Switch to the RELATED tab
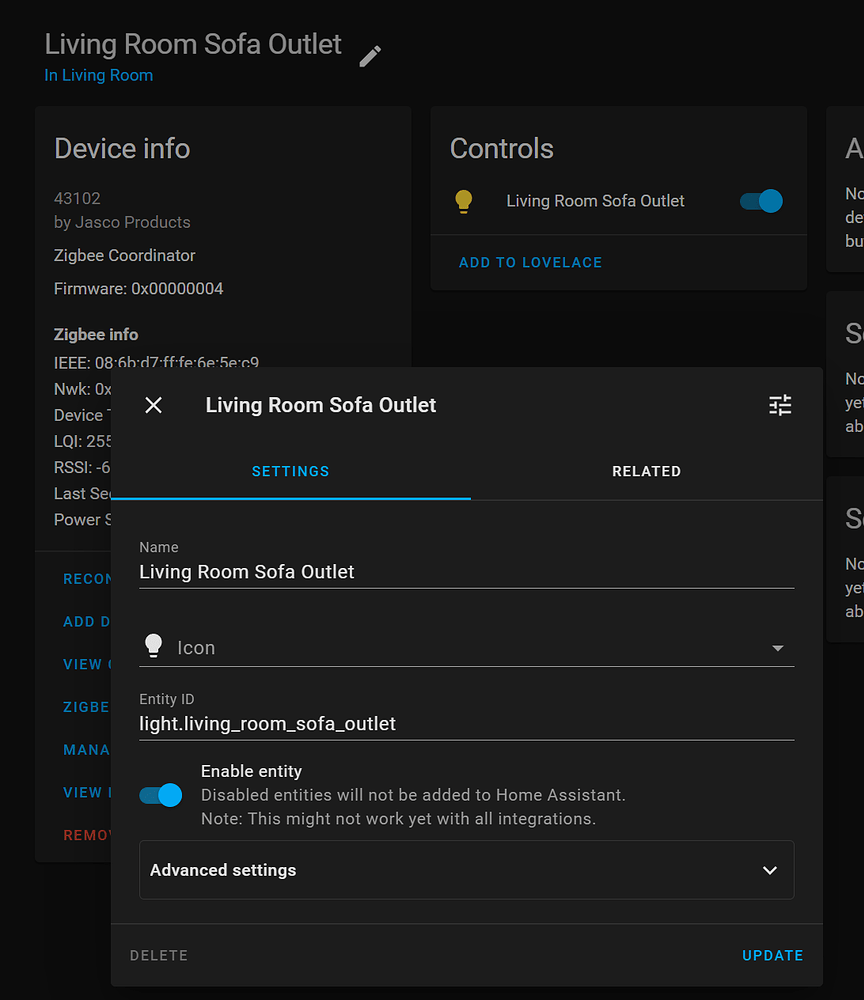The width and height of the screenshot is (864, 1000). (x=646, y=471)
